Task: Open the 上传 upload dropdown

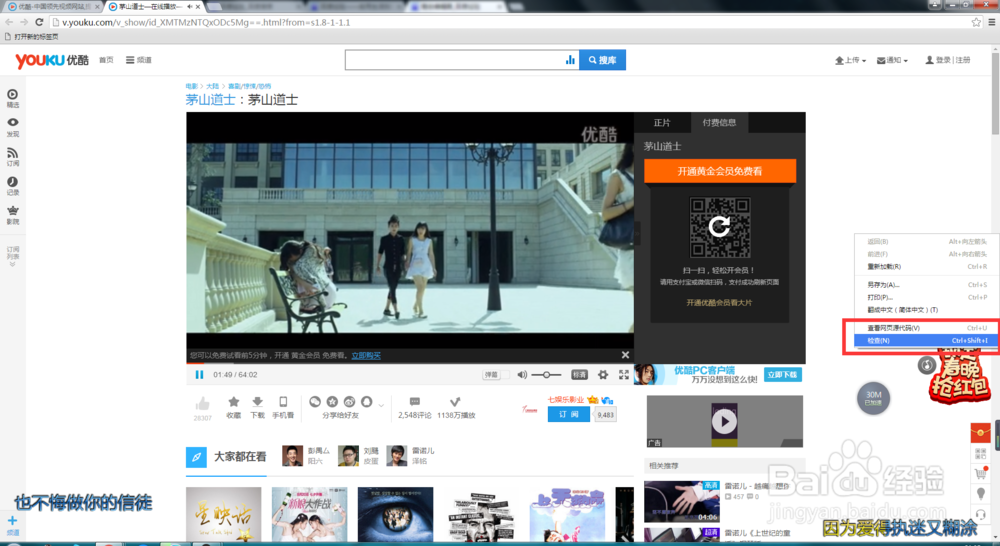Action: 850,60
